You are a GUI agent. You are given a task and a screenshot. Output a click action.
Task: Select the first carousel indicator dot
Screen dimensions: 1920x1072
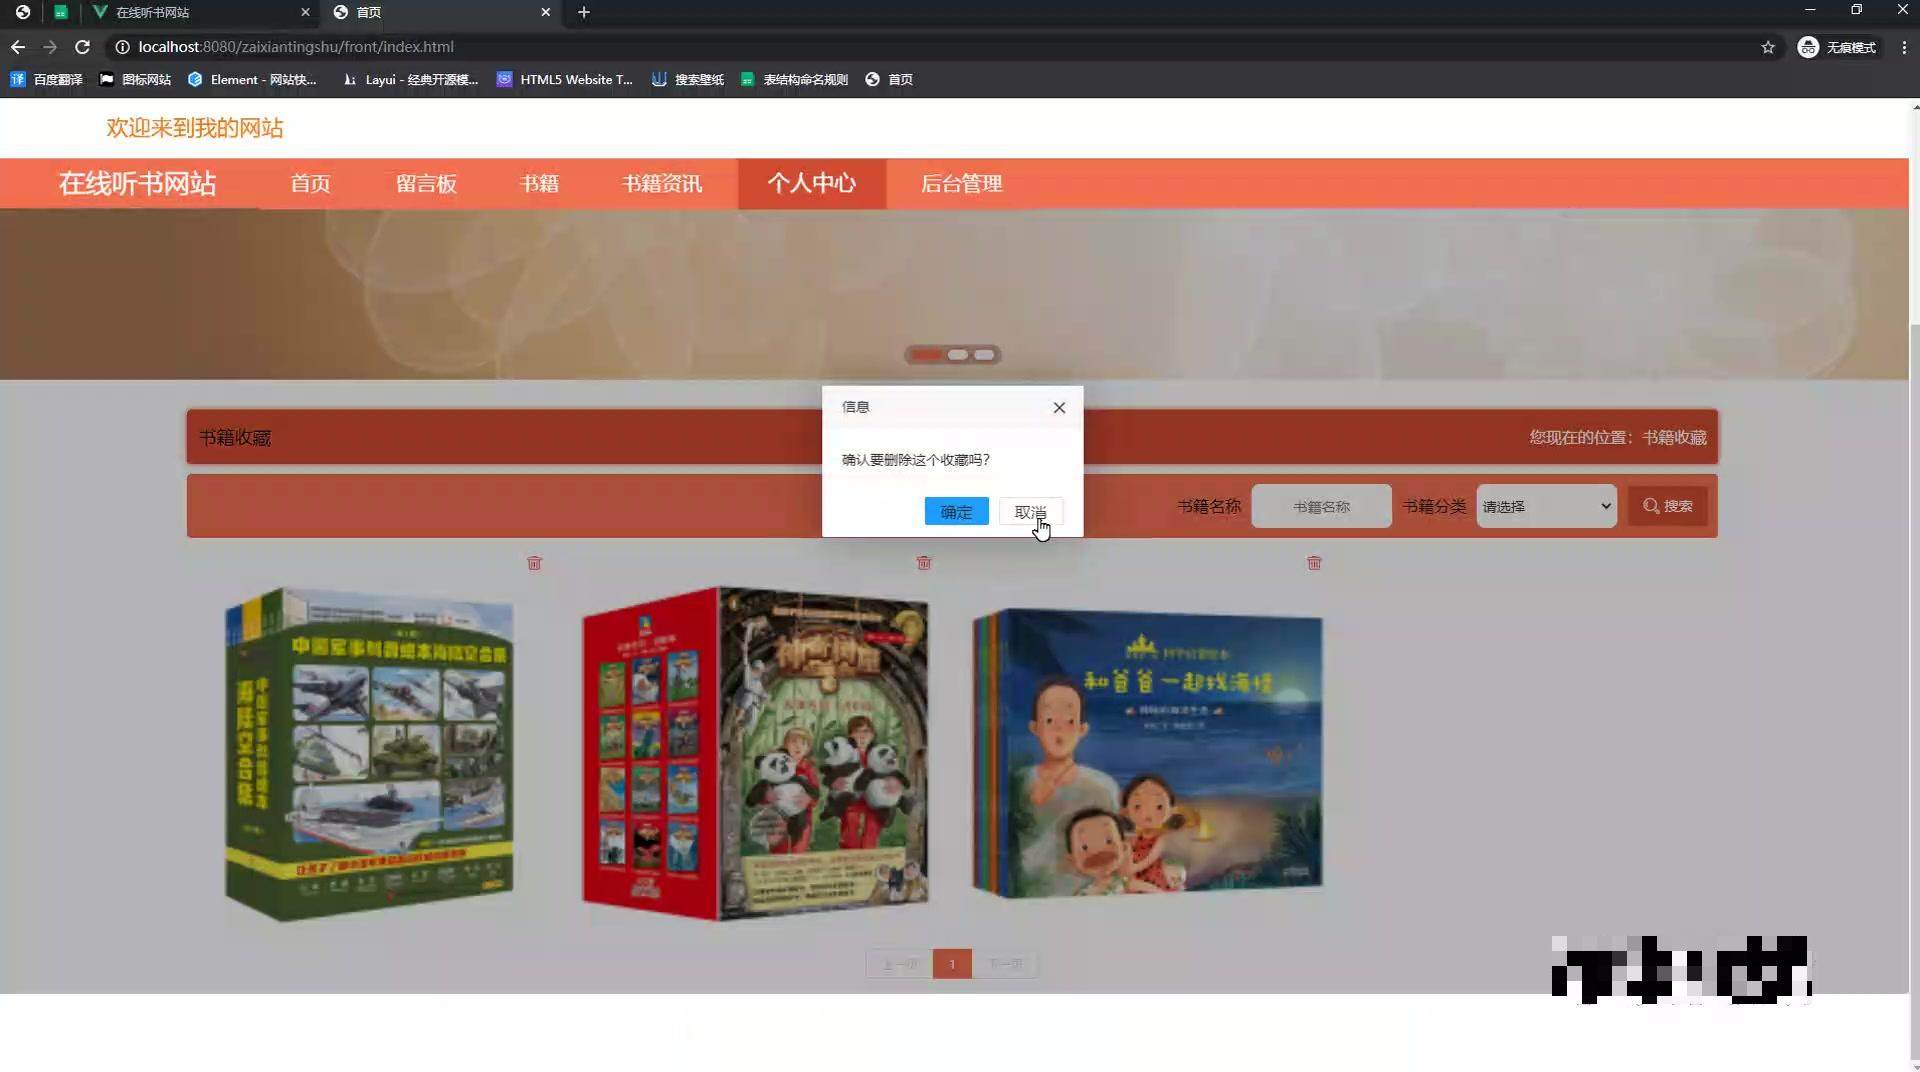point(926,355)
